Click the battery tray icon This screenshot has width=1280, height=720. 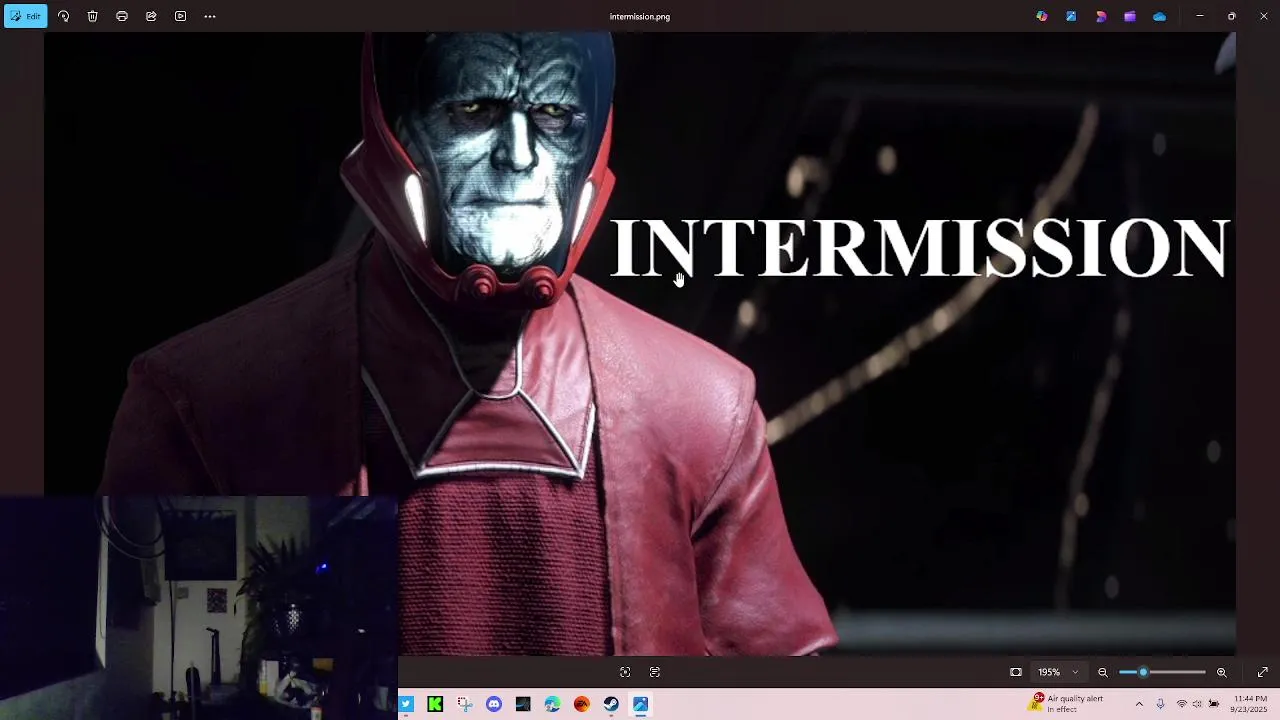pyautogui.click(x=1214, y=704)
